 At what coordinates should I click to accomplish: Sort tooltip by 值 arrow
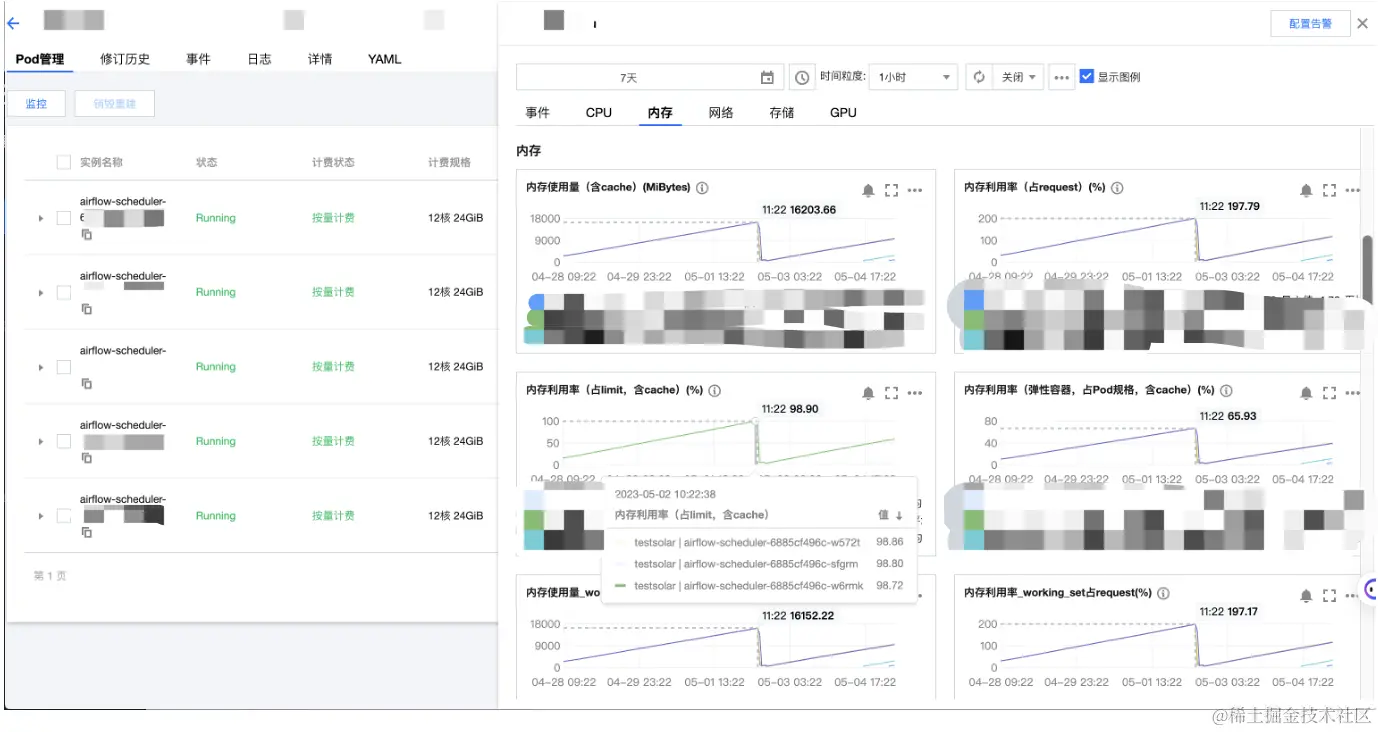click(899, 515)
